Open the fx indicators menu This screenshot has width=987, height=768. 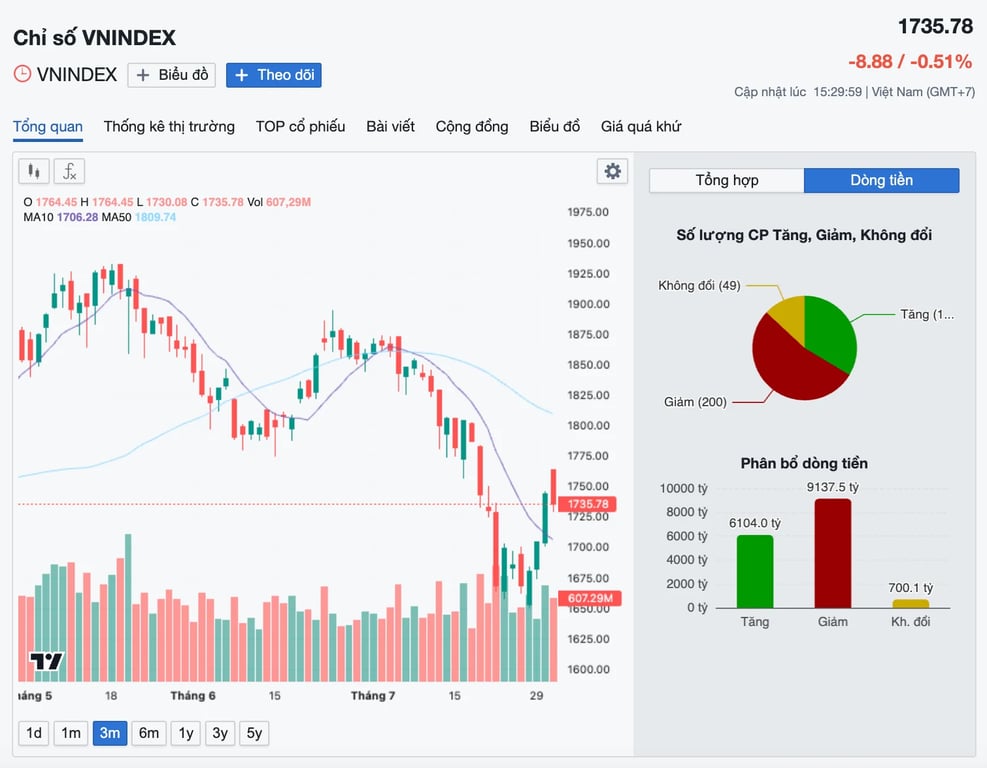pos(69,171)
